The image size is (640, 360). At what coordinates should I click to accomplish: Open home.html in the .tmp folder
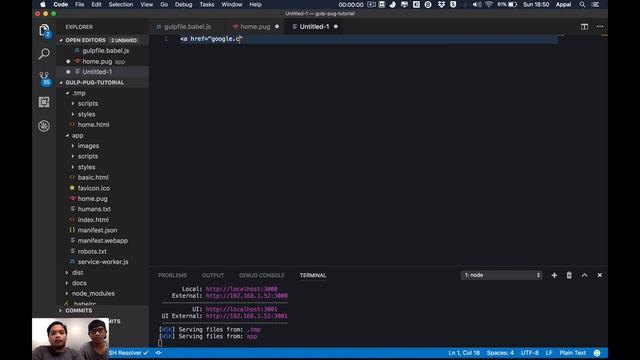93,124
